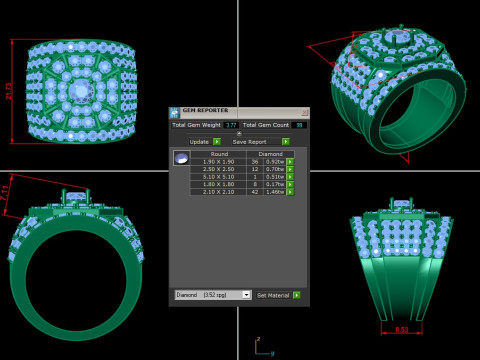Close the Gem Reporter window

tap(304, 112)
